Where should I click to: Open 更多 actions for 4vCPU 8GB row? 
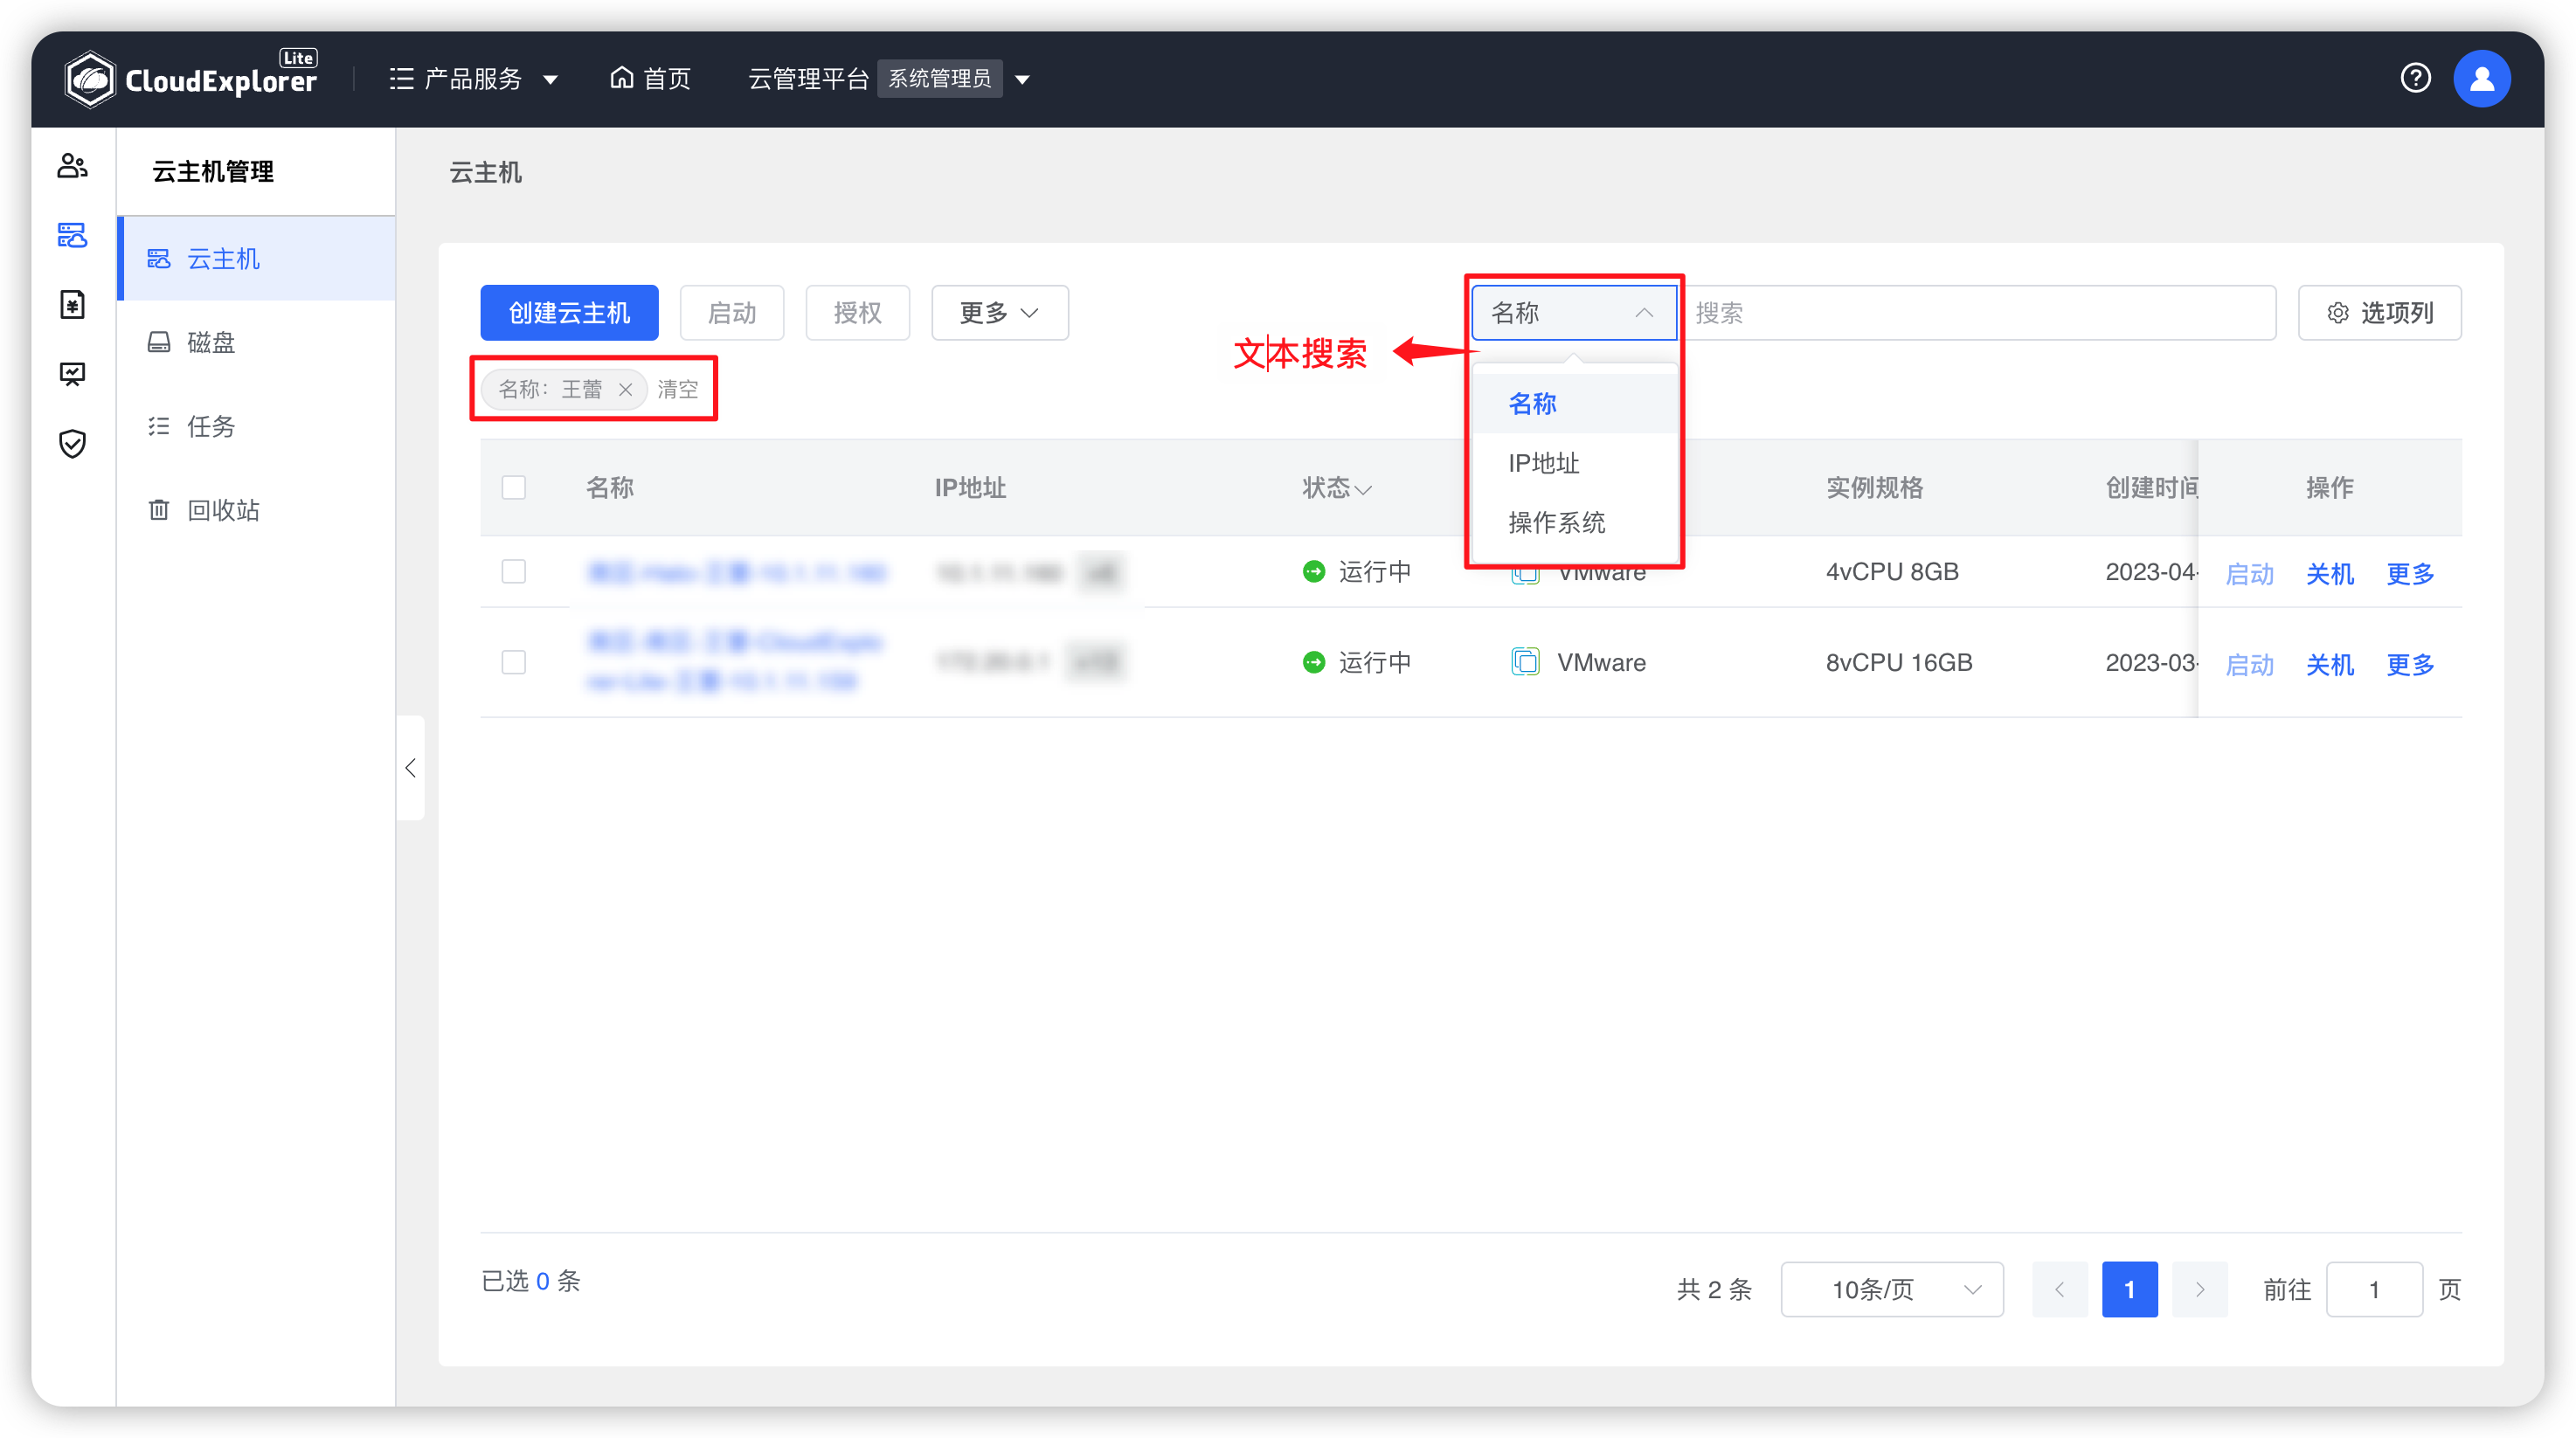coord(2410,573)
